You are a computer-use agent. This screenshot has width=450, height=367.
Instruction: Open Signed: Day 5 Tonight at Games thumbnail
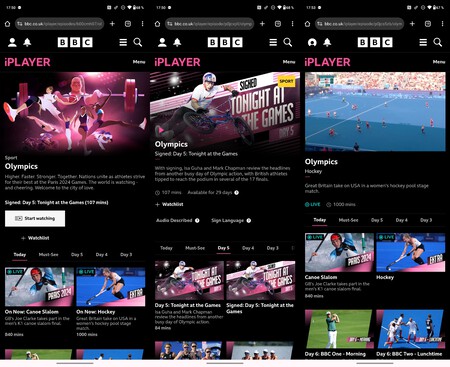(x=261, y=280)
